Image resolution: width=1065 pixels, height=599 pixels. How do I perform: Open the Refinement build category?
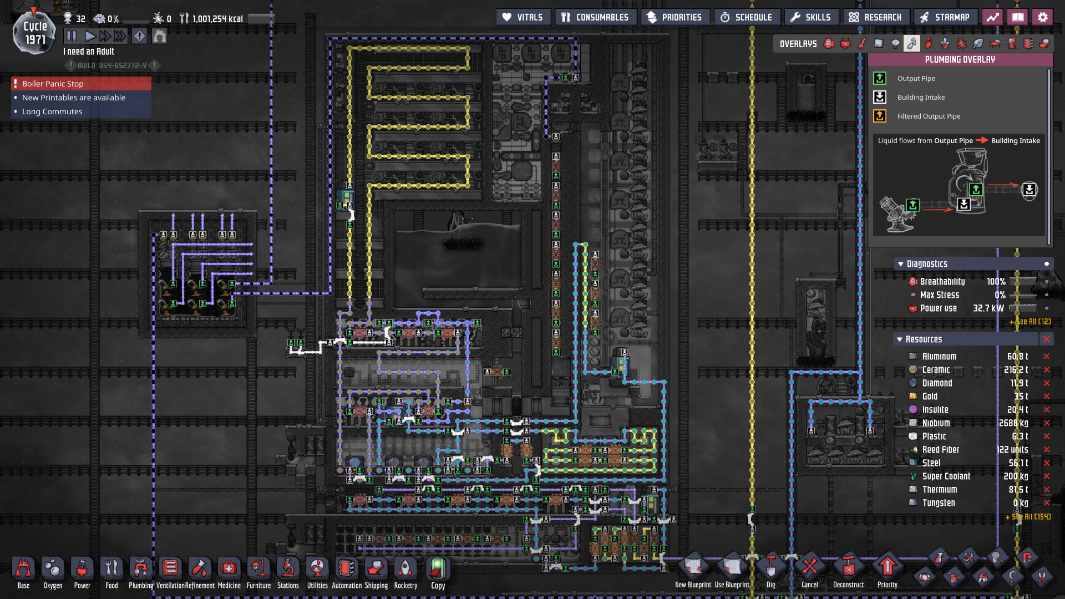(x=199, y=573)
